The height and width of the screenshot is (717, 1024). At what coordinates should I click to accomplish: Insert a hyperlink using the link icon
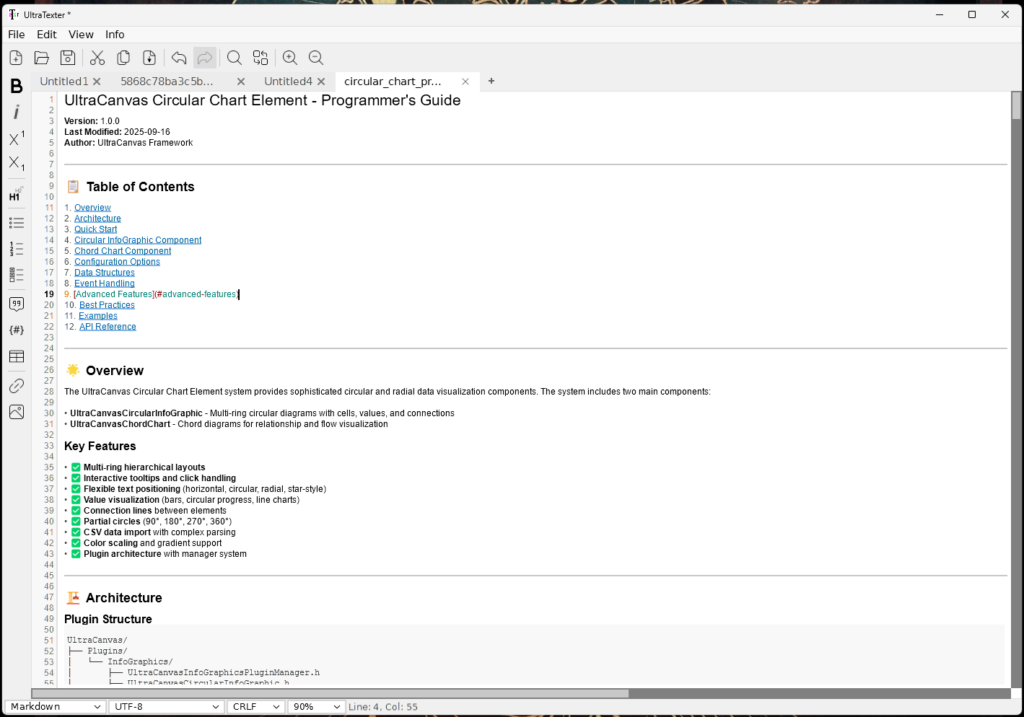16,385
